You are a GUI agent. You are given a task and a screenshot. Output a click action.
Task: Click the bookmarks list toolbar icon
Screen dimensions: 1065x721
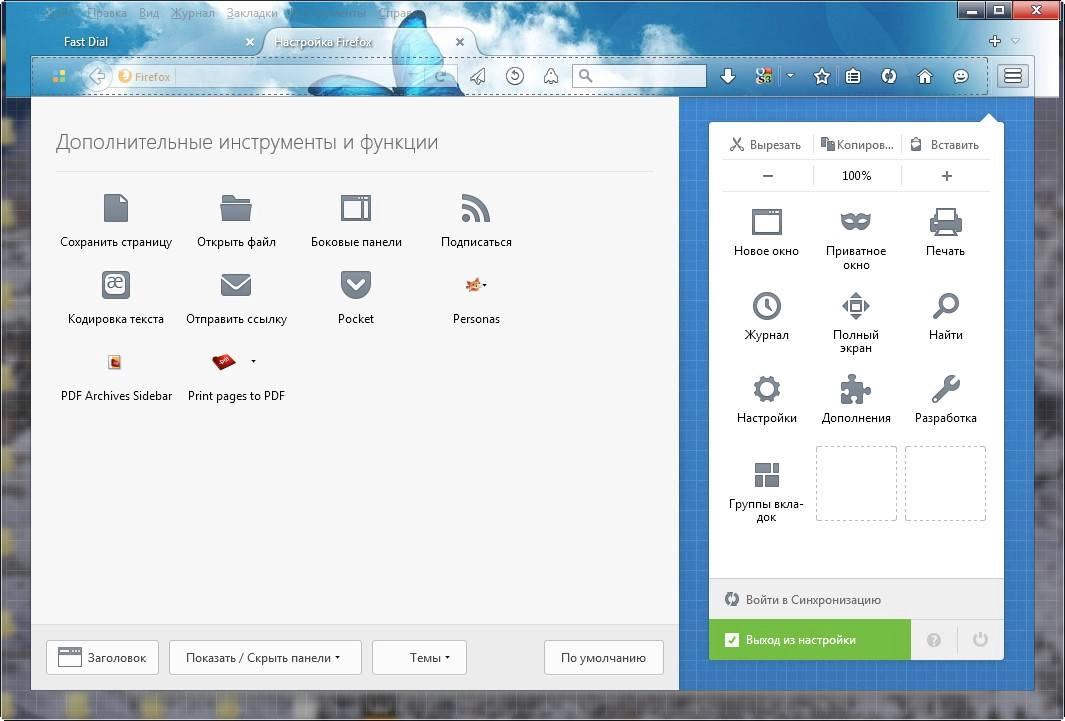pyautogui.click(x=853, y=76)
